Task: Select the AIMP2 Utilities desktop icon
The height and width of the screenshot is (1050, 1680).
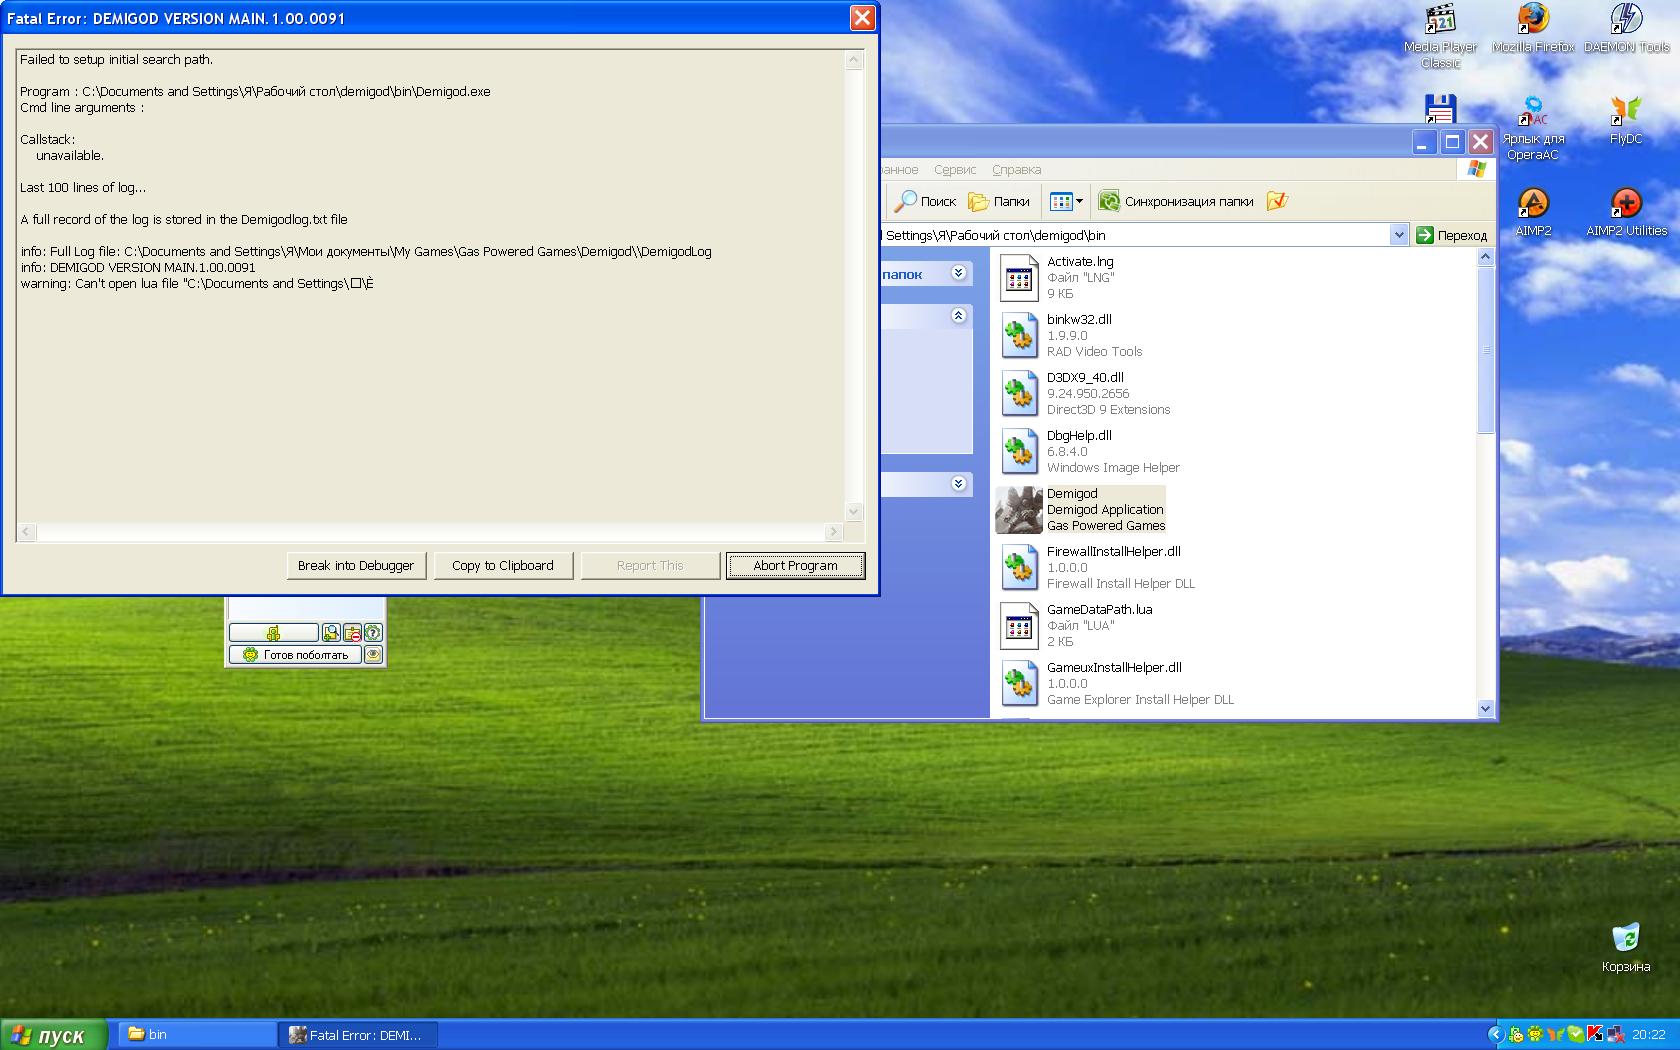Action: click(1626, 212)
